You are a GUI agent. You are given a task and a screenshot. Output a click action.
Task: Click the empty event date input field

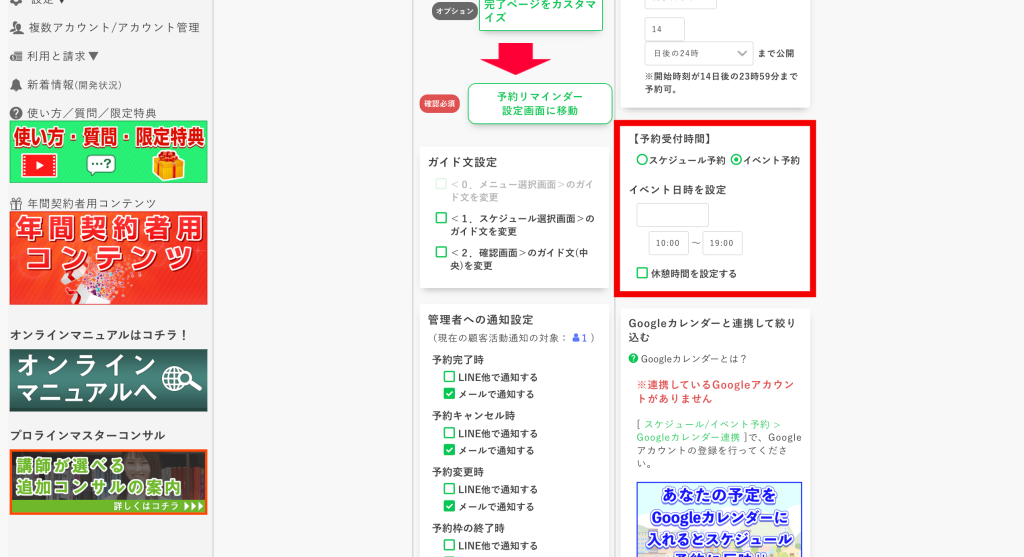(x=673, y=215)
